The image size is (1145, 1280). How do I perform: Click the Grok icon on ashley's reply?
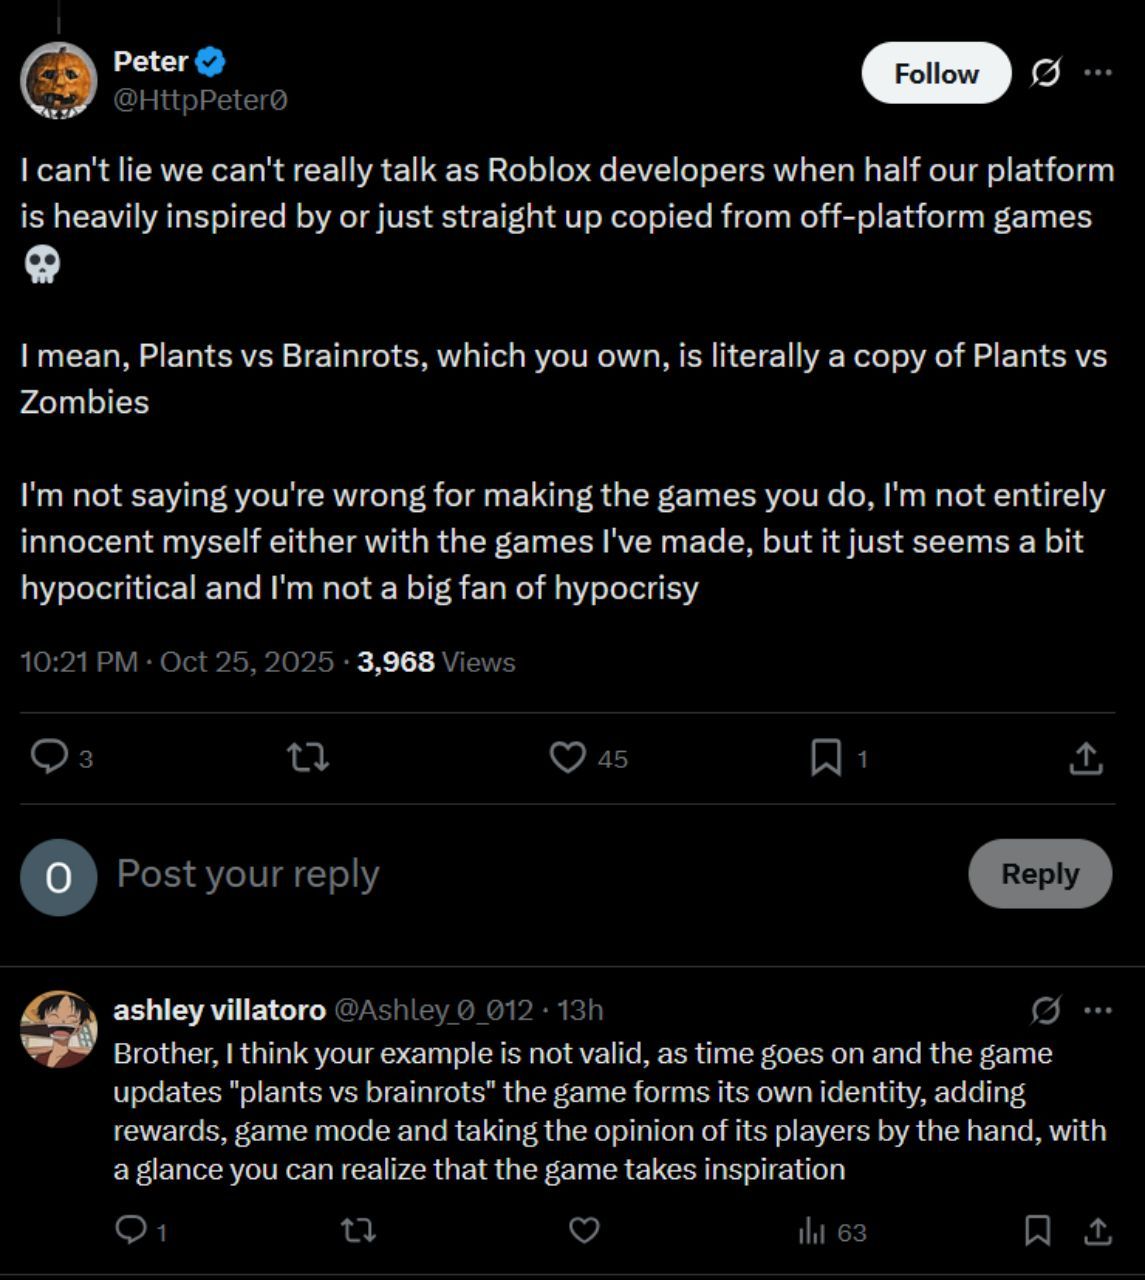point(1045,1010)
